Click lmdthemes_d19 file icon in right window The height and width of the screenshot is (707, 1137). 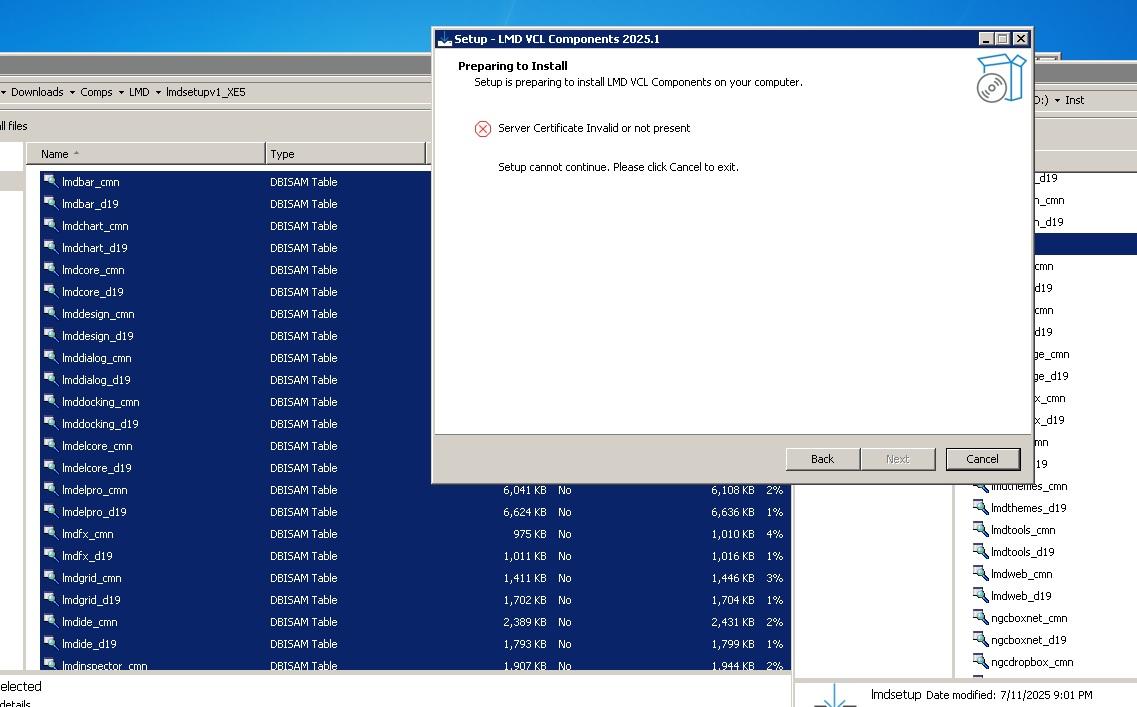click(980, 507)
